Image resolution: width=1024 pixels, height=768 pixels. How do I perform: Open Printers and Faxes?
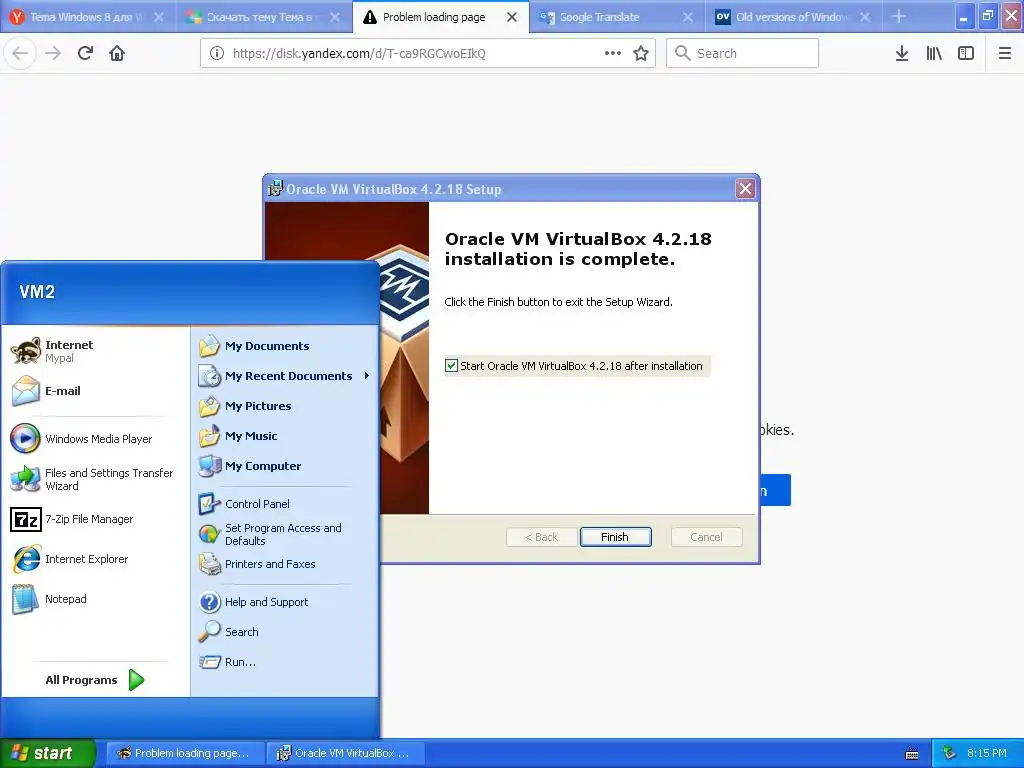tap(284, 564)
